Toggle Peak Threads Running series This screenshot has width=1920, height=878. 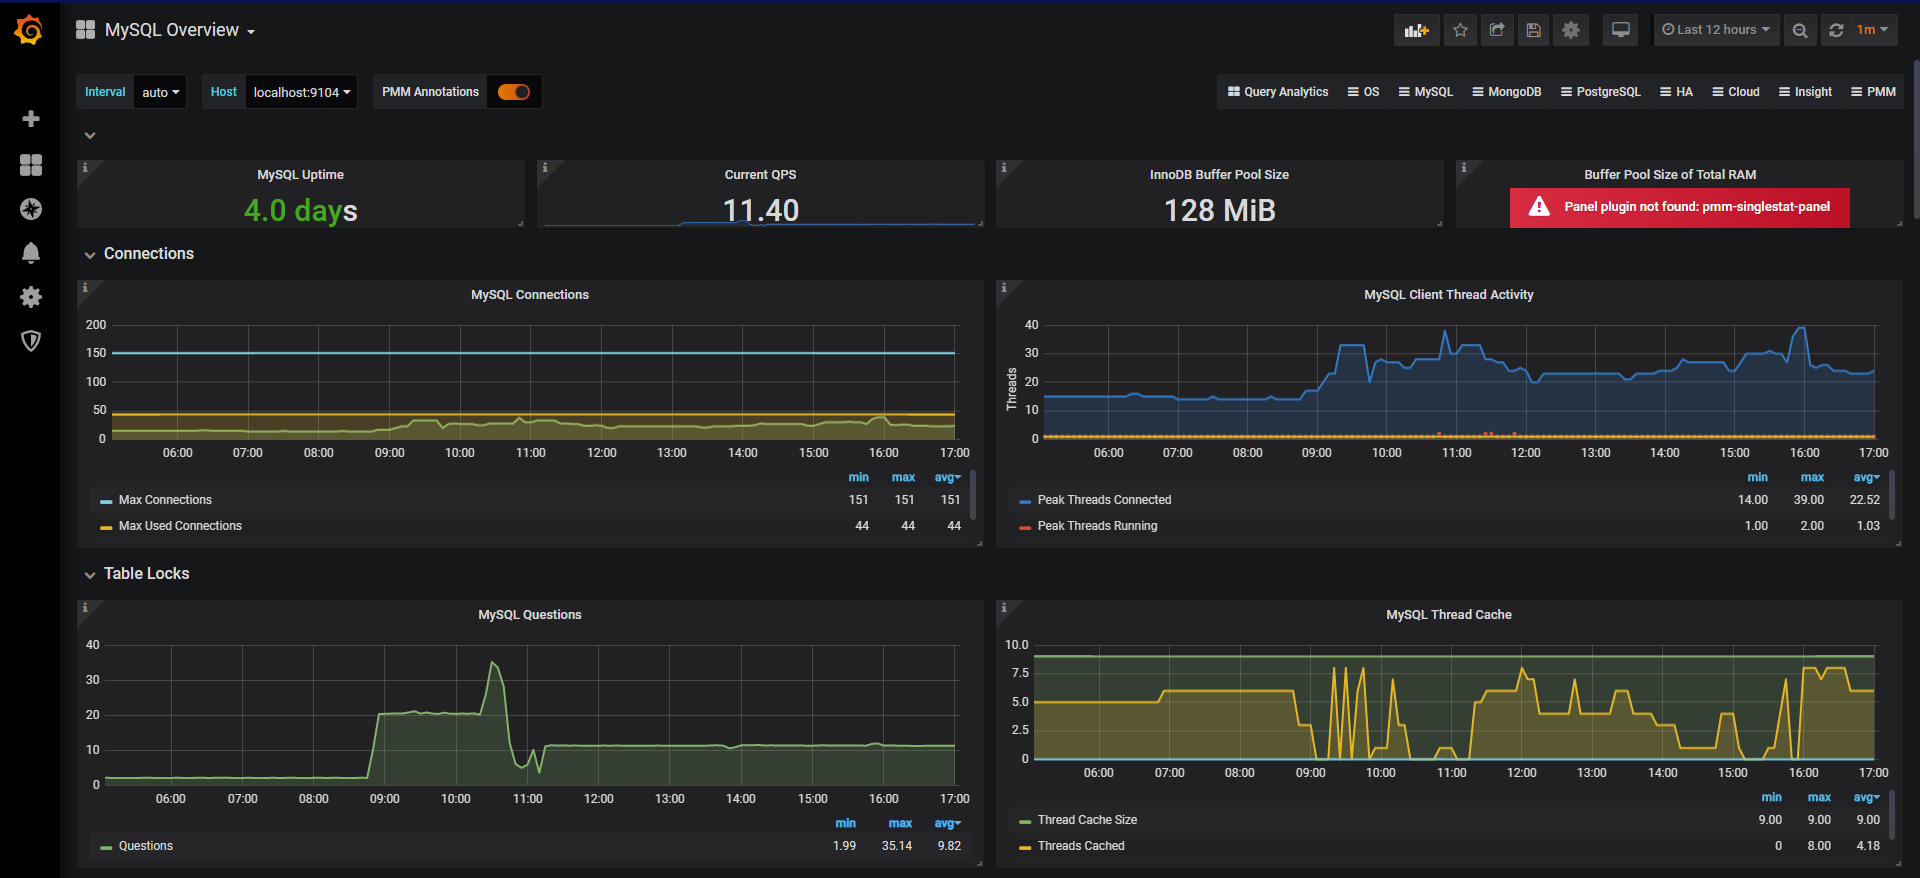(1097, 526)
